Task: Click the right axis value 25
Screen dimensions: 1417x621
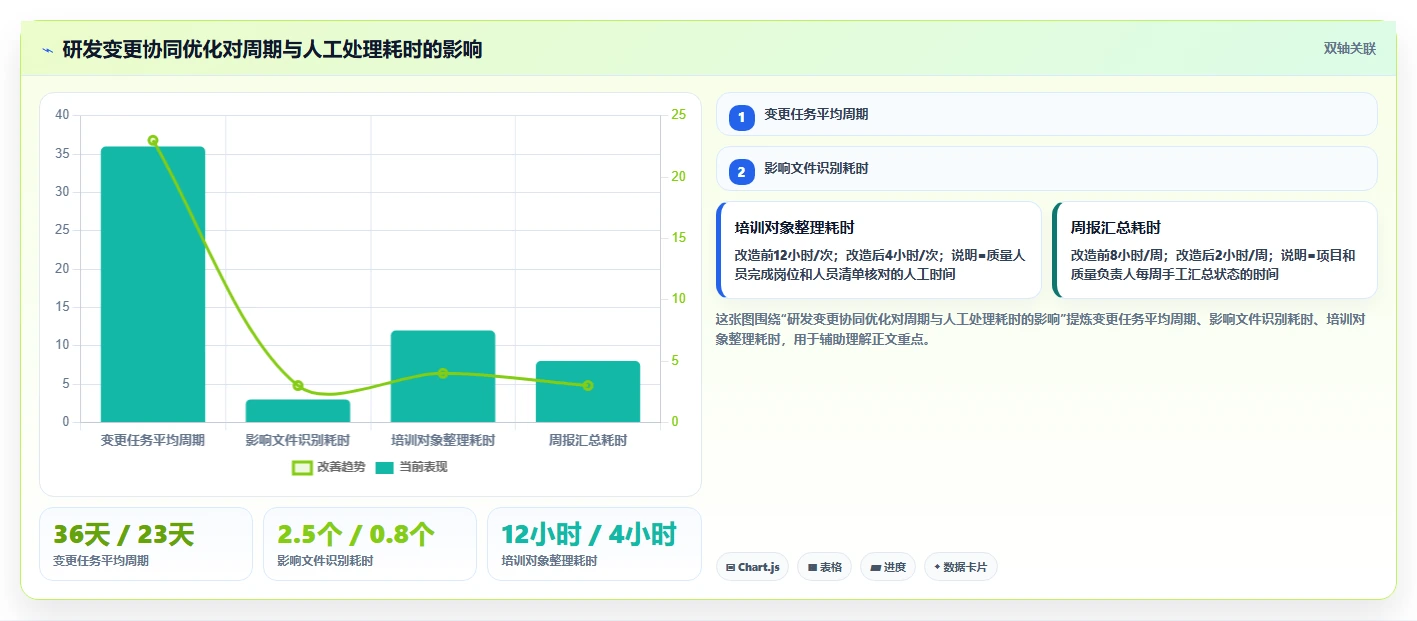Action: coord(678,115)
